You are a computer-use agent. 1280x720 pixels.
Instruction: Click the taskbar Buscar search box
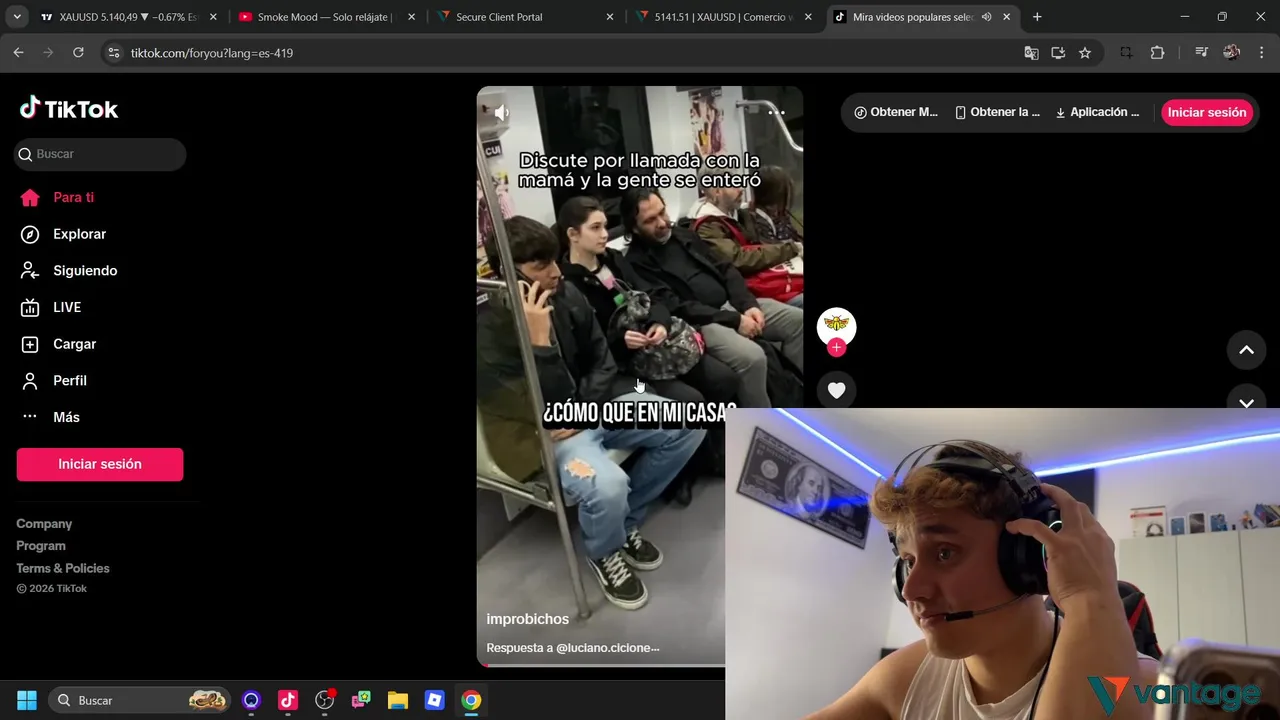(x=139, y=700)
